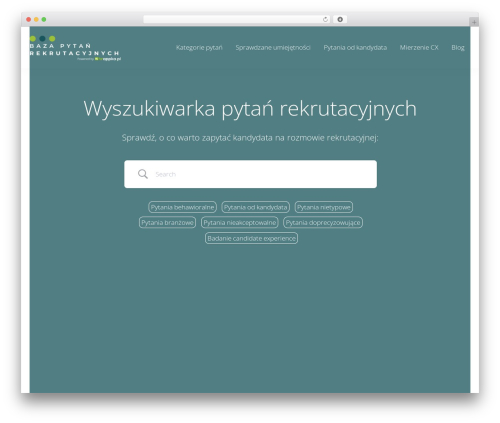Open Mierzenie CX menu item
Viewport: 500px width, 423px height.
coord(419,48)
